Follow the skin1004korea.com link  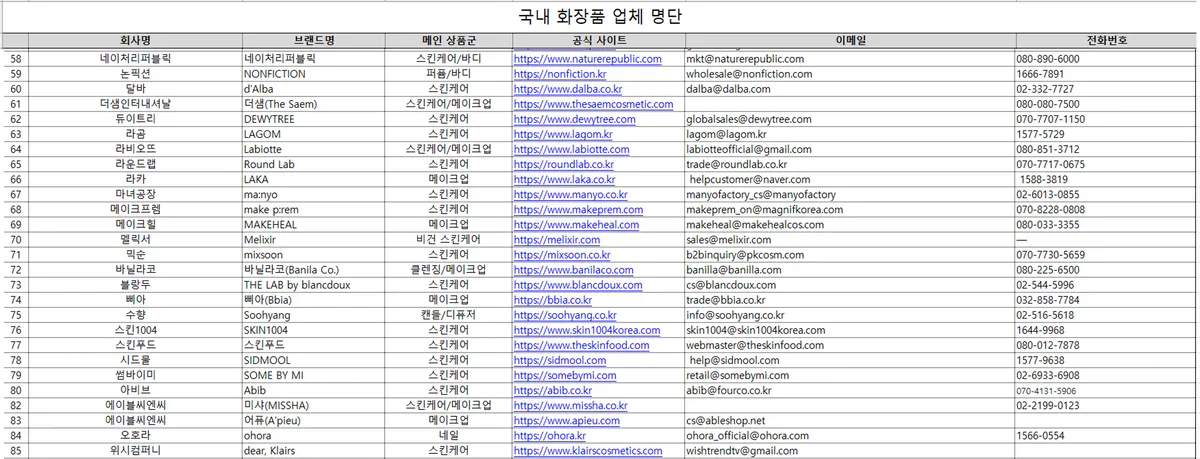[587, 330]
